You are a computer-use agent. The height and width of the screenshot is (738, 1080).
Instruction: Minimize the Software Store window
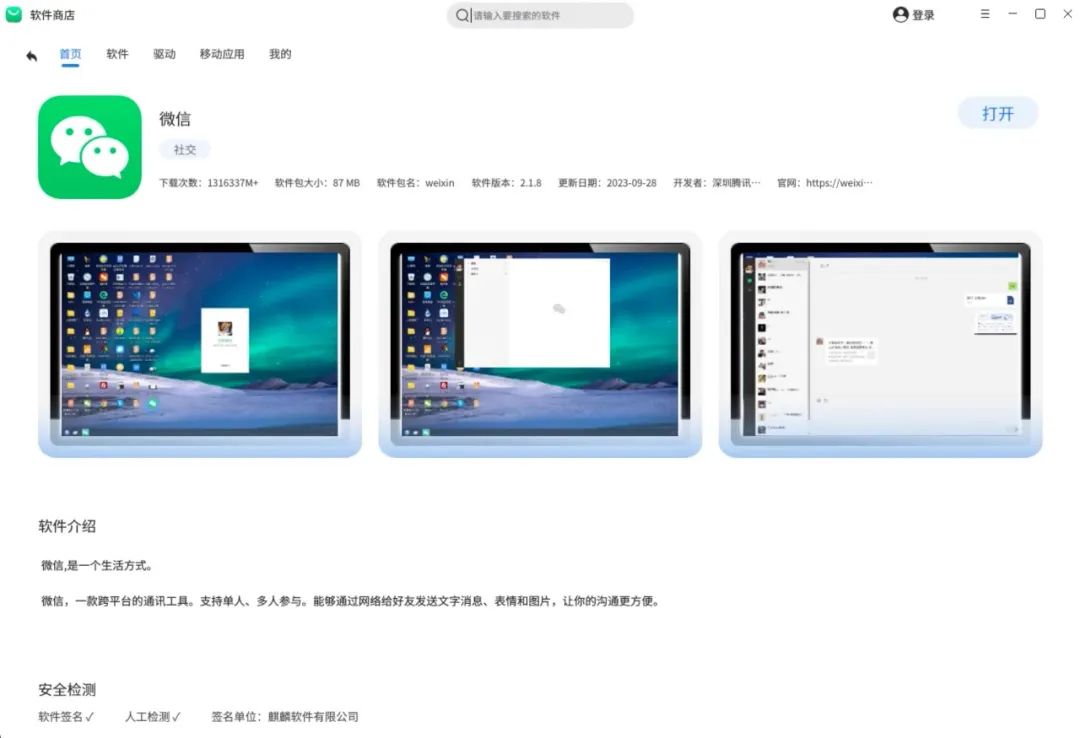(1013, 14)
